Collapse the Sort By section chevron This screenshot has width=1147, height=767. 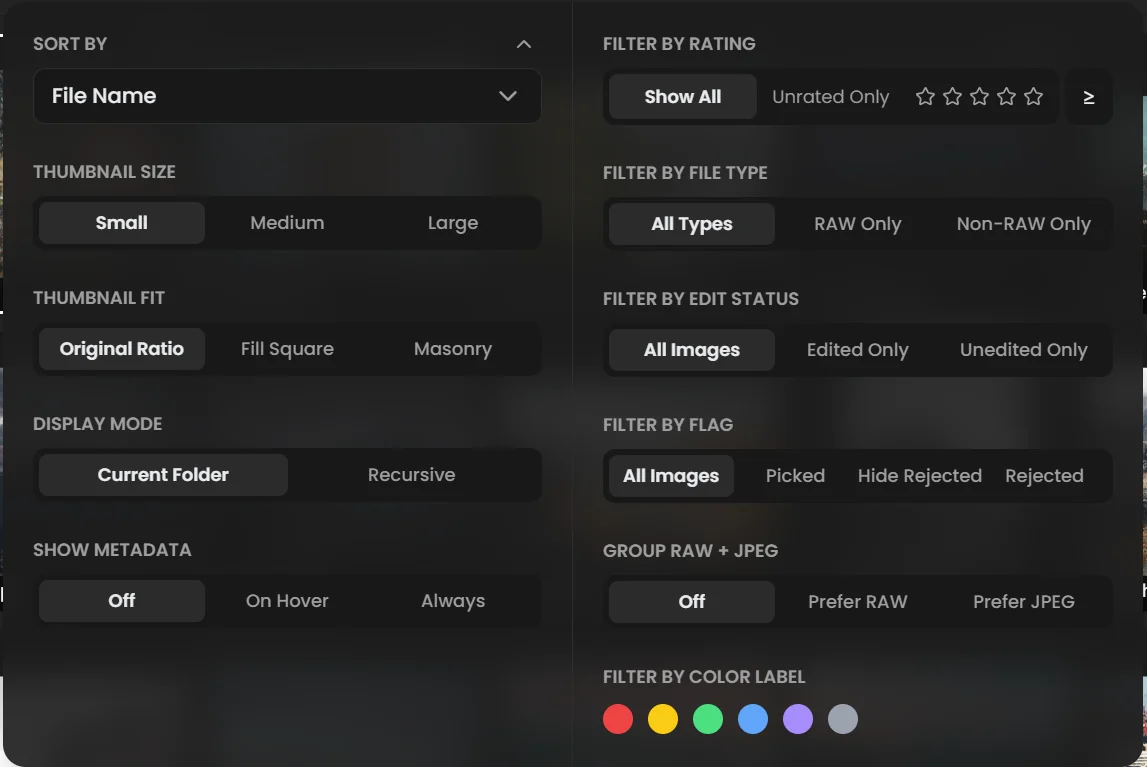click(x=524, y=44)
